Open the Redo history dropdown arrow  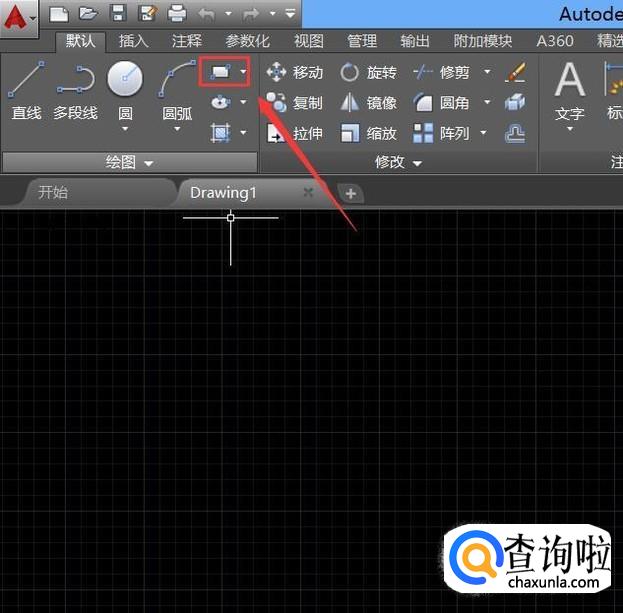coord(273,14)
